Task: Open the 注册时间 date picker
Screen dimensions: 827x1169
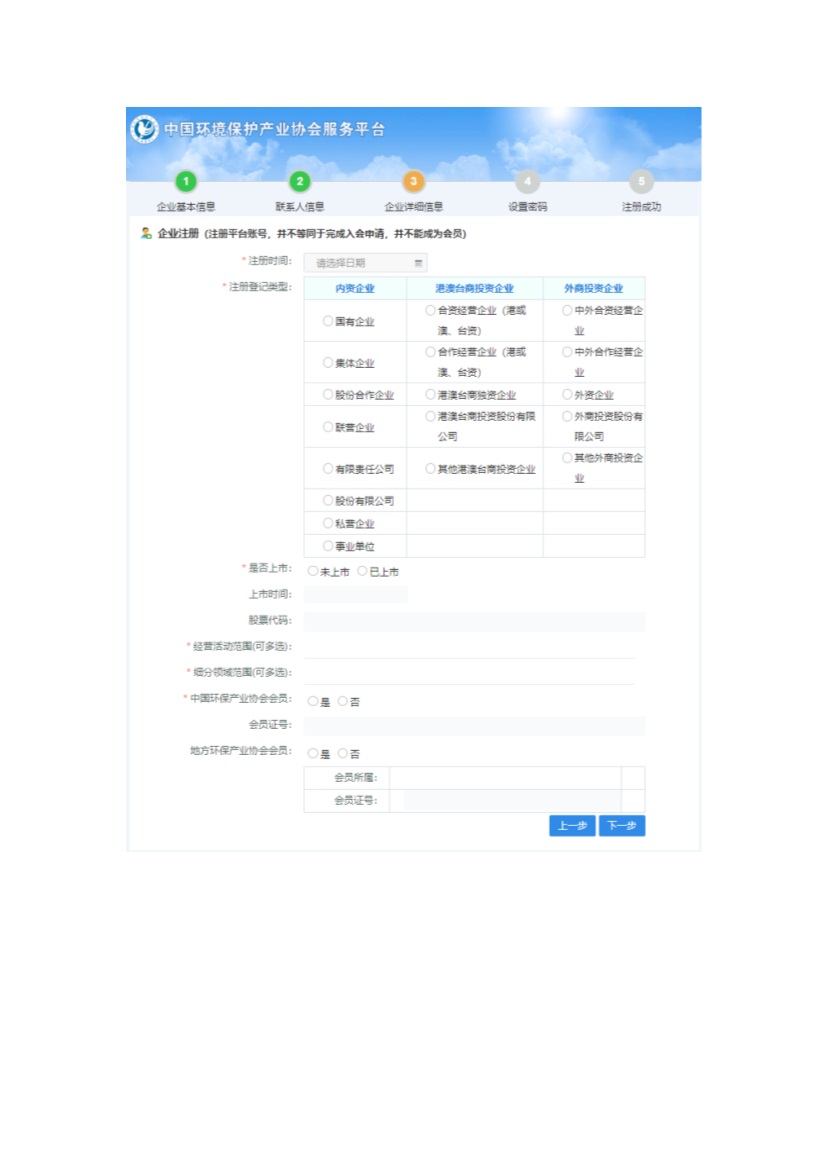Action: (365, 263)
